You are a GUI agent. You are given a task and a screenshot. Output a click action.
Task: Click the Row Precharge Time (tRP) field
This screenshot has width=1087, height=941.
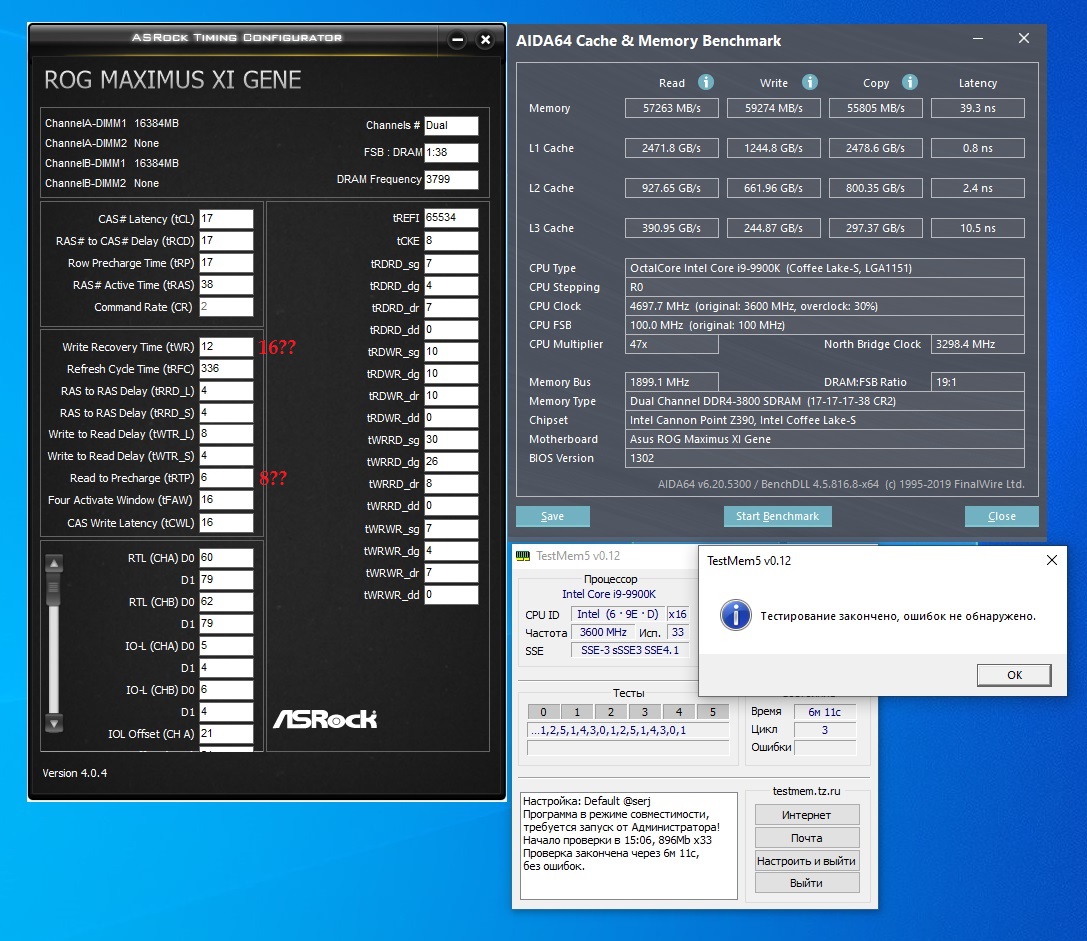pos(226,263)
